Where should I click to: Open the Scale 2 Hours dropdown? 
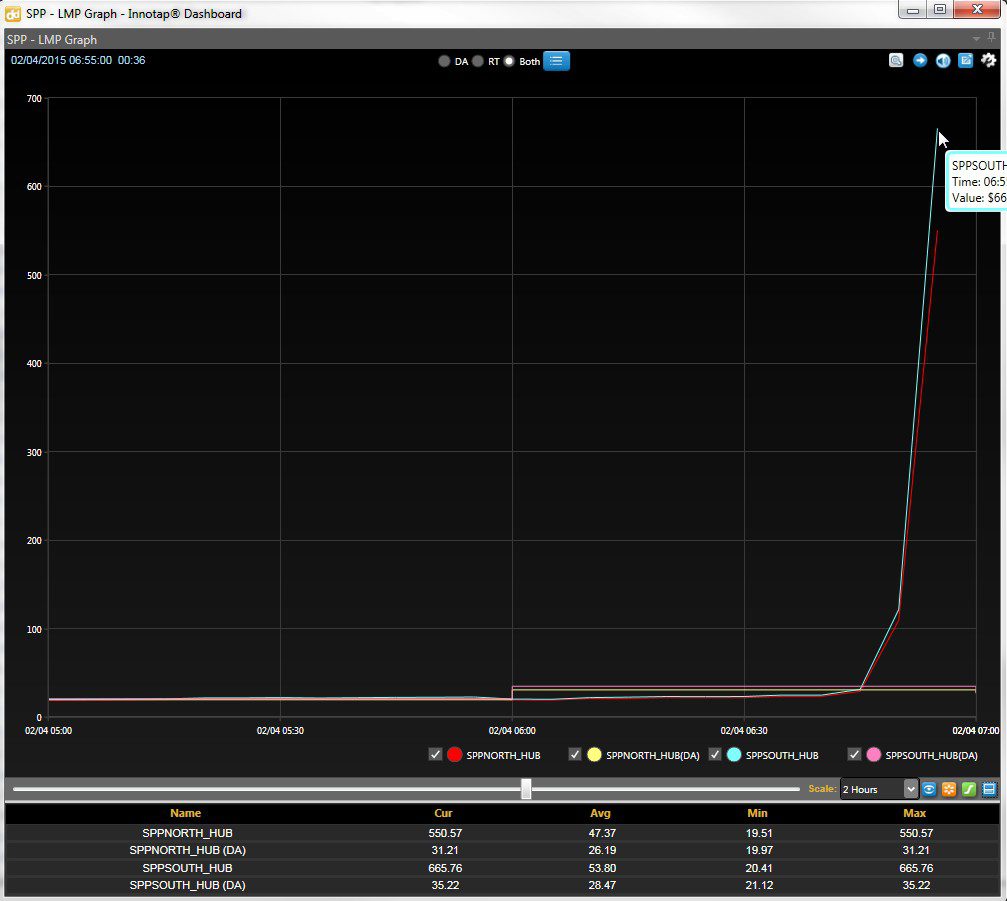pos(879,789)
